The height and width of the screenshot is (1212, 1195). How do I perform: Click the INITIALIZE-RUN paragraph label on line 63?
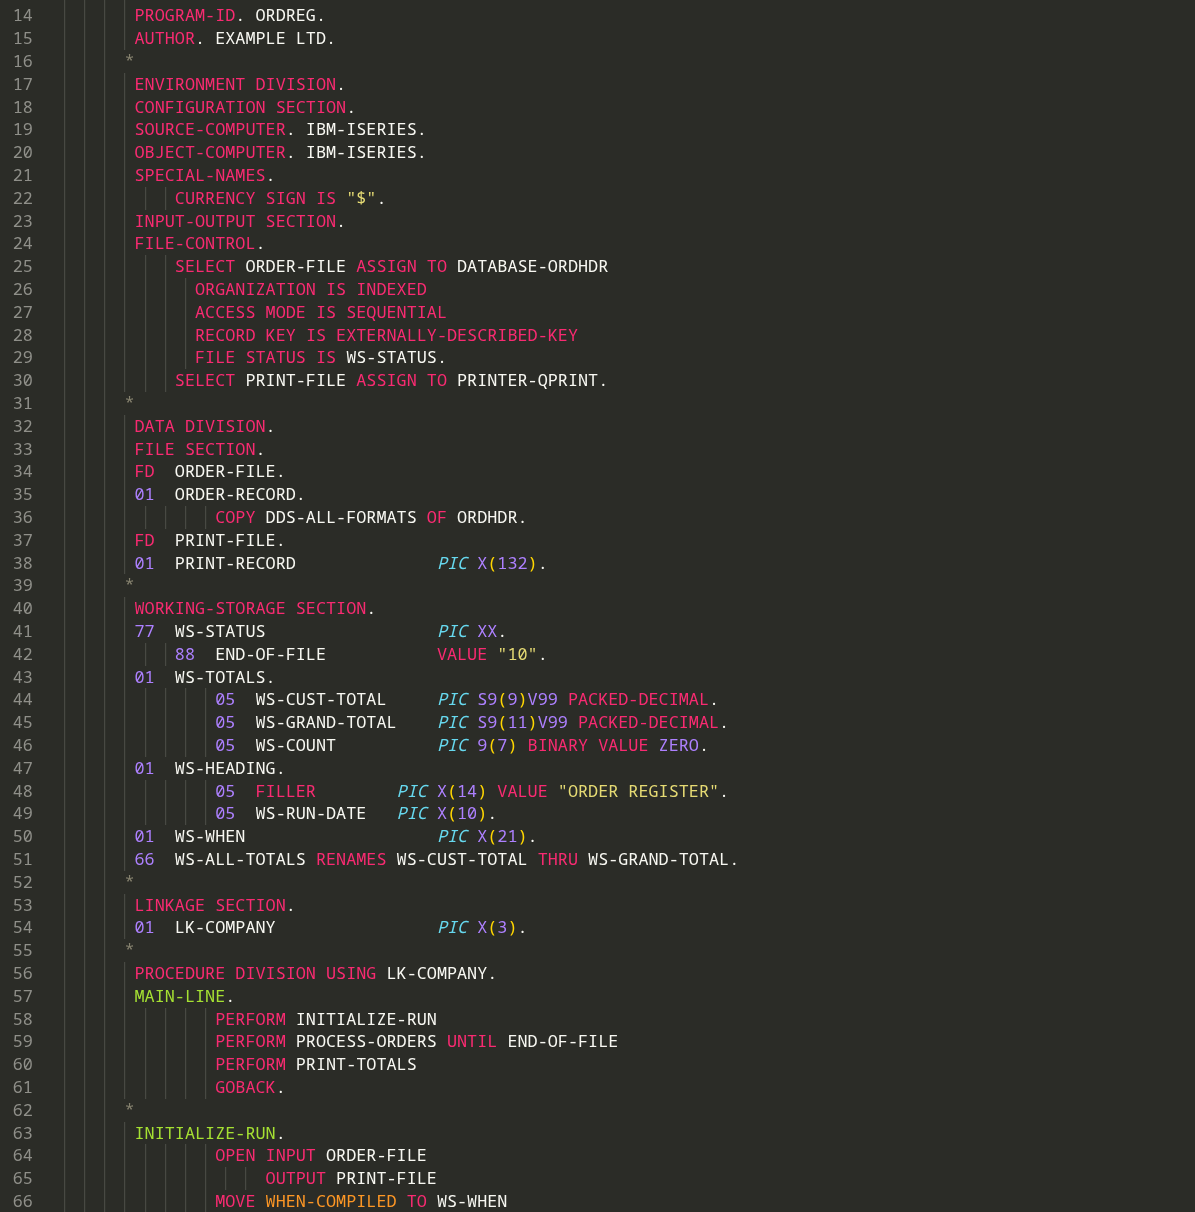[x=205, y=1134]
